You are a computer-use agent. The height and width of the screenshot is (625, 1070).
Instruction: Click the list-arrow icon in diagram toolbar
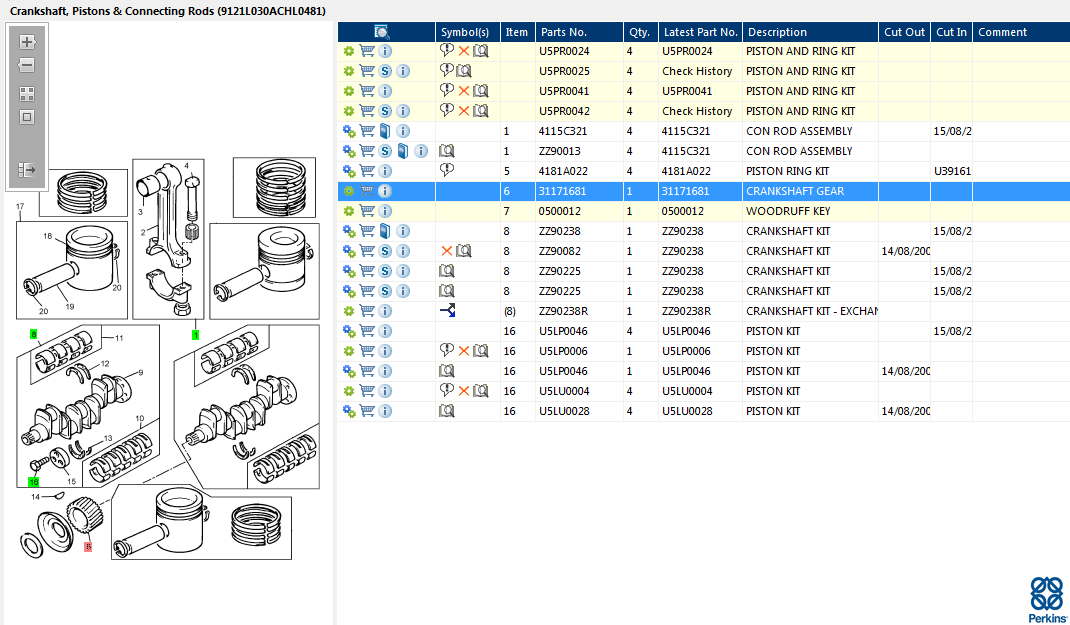[27, 170]
